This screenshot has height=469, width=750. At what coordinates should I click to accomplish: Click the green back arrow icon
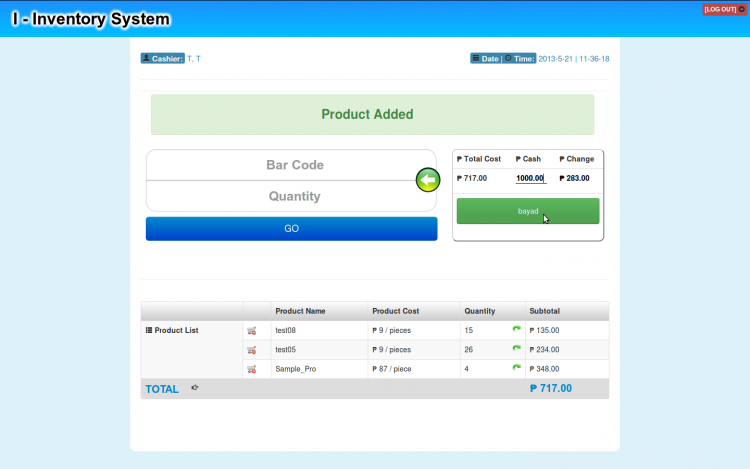pyautogui.click(x=428, y=180)
